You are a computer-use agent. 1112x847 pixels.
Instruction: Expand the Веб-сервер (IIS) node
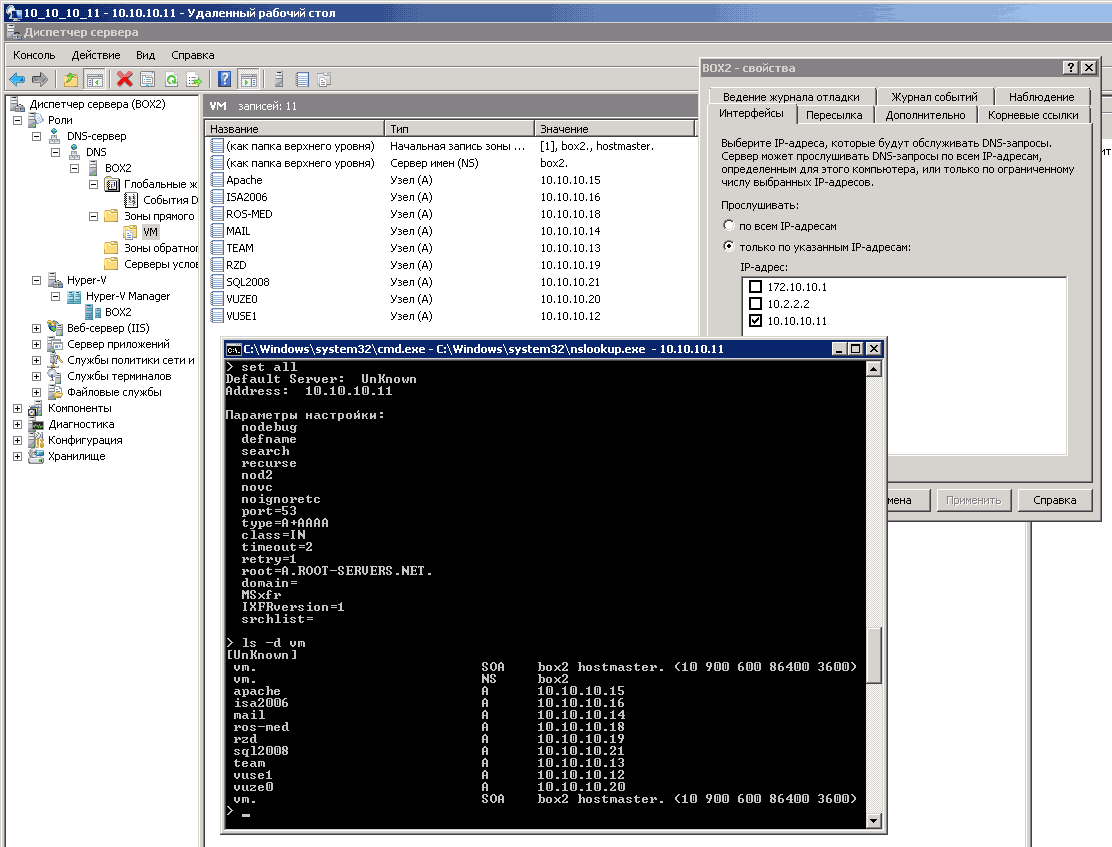coord(37,328)
